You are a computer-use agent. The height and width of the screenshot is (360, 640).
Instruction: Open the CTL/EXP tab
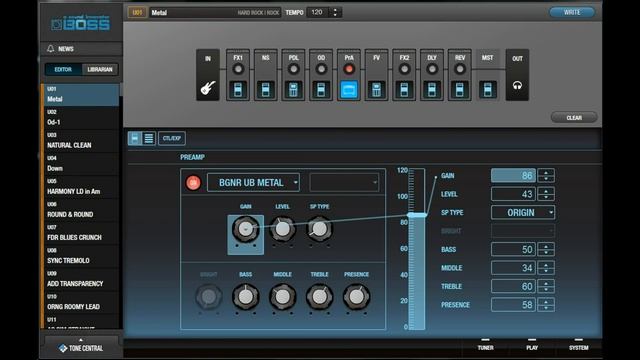click(172, 138)
